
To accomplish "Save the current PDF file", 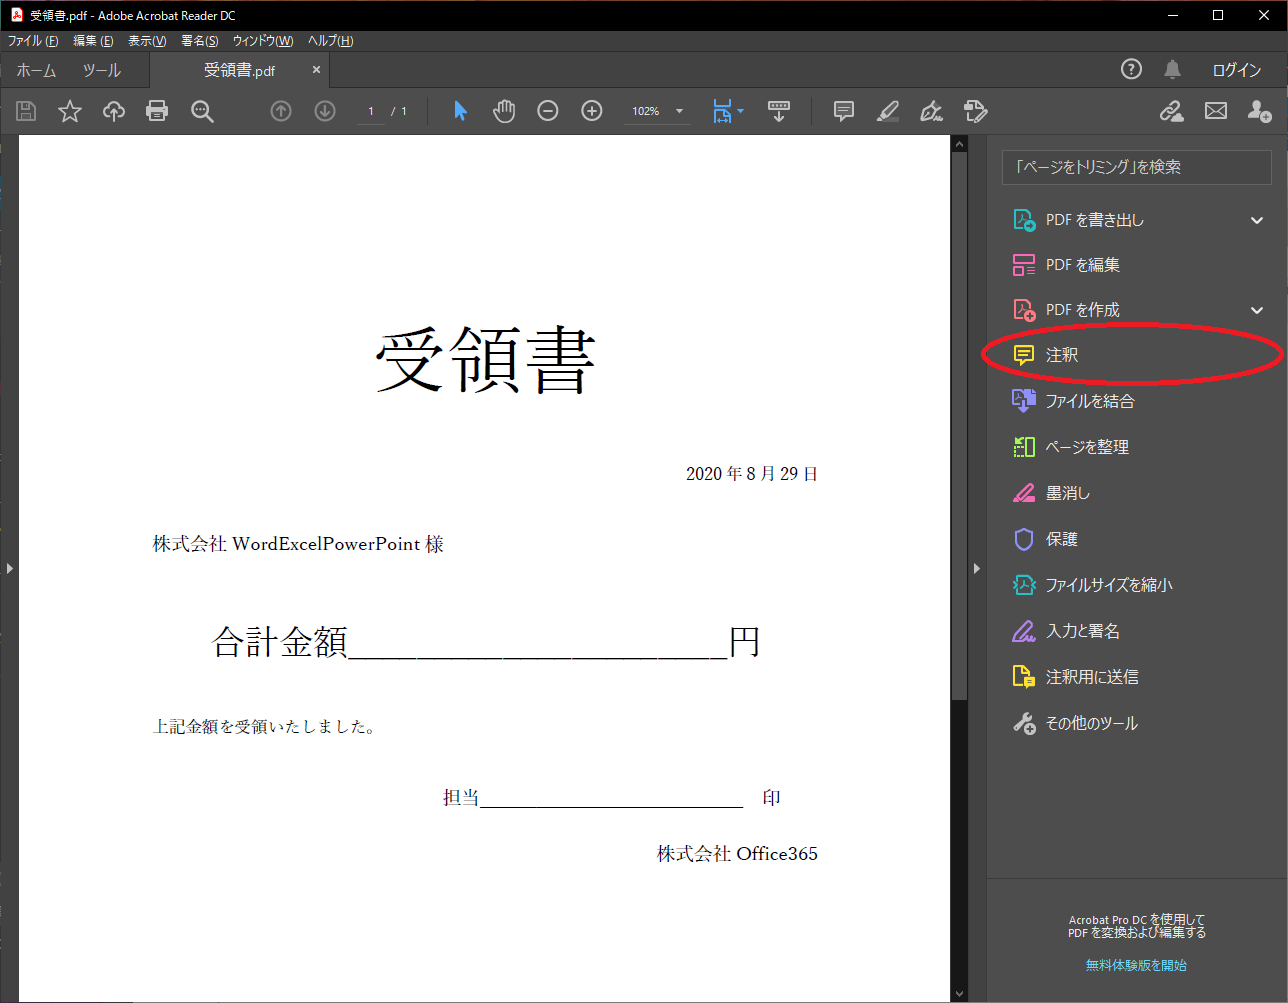I will (x=26, y=111).
